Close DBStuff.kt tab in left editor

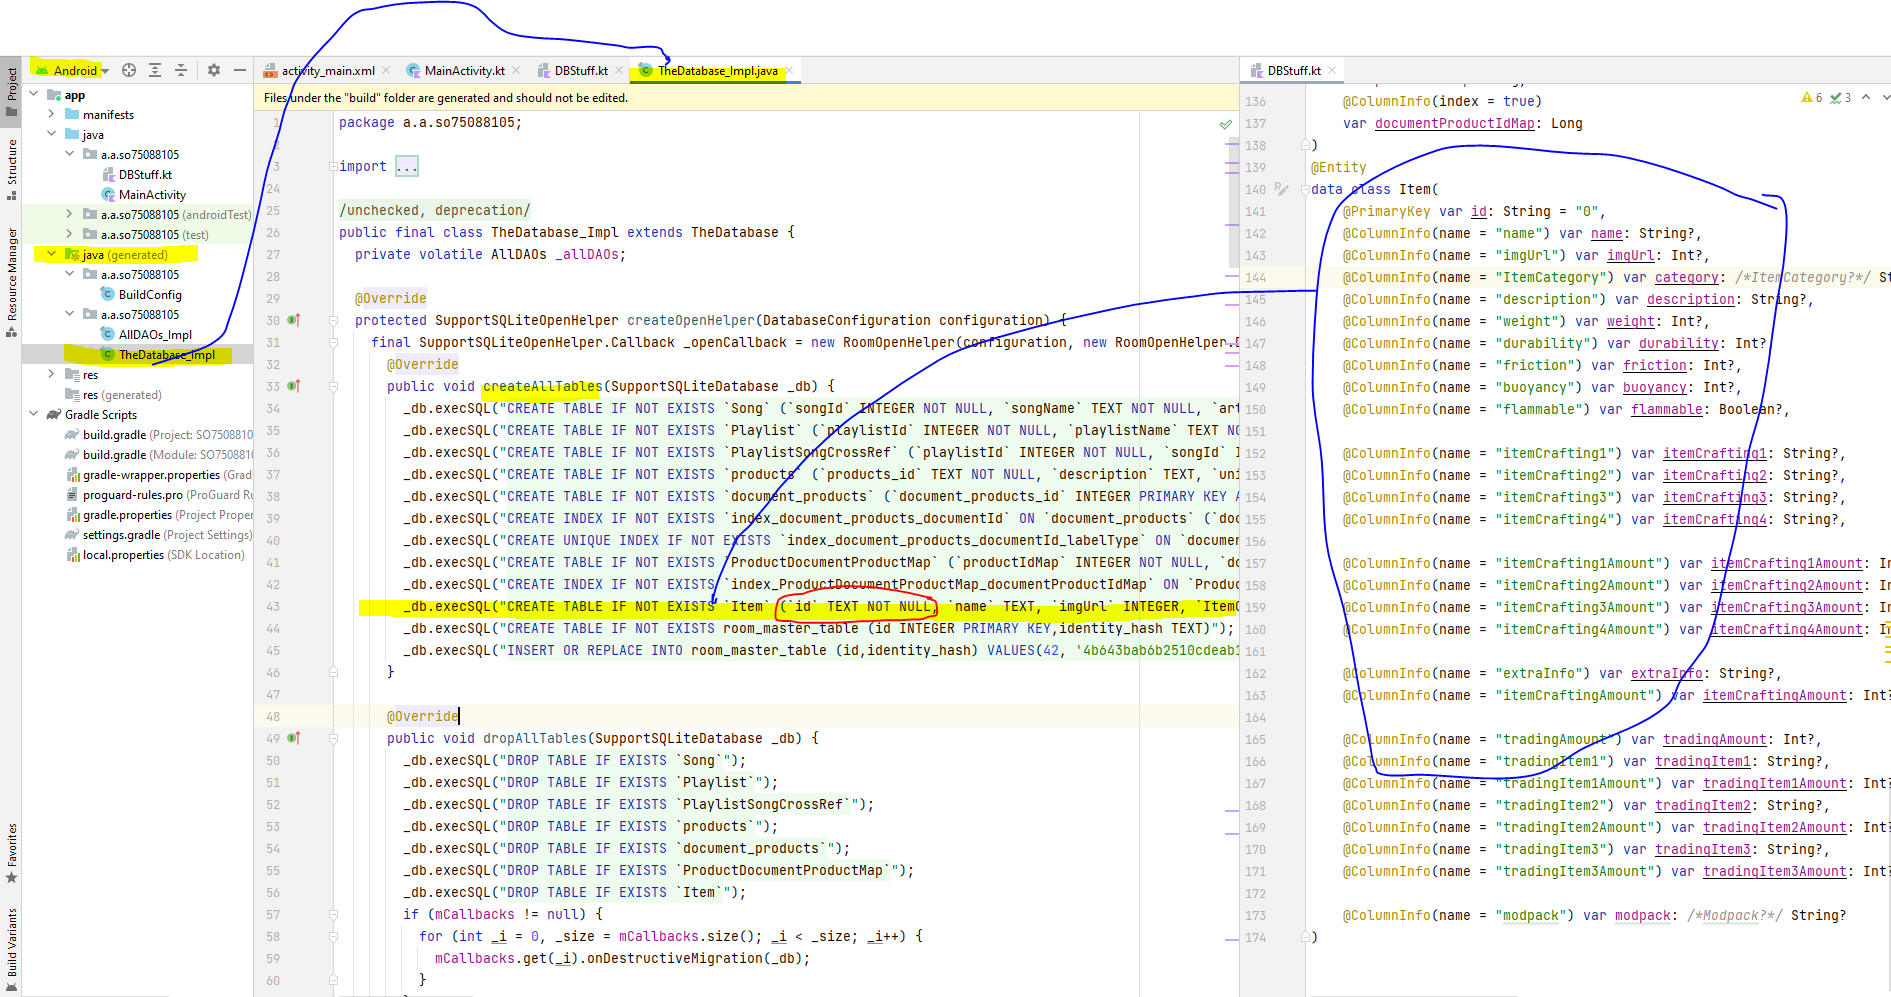[x=619, y=71]
